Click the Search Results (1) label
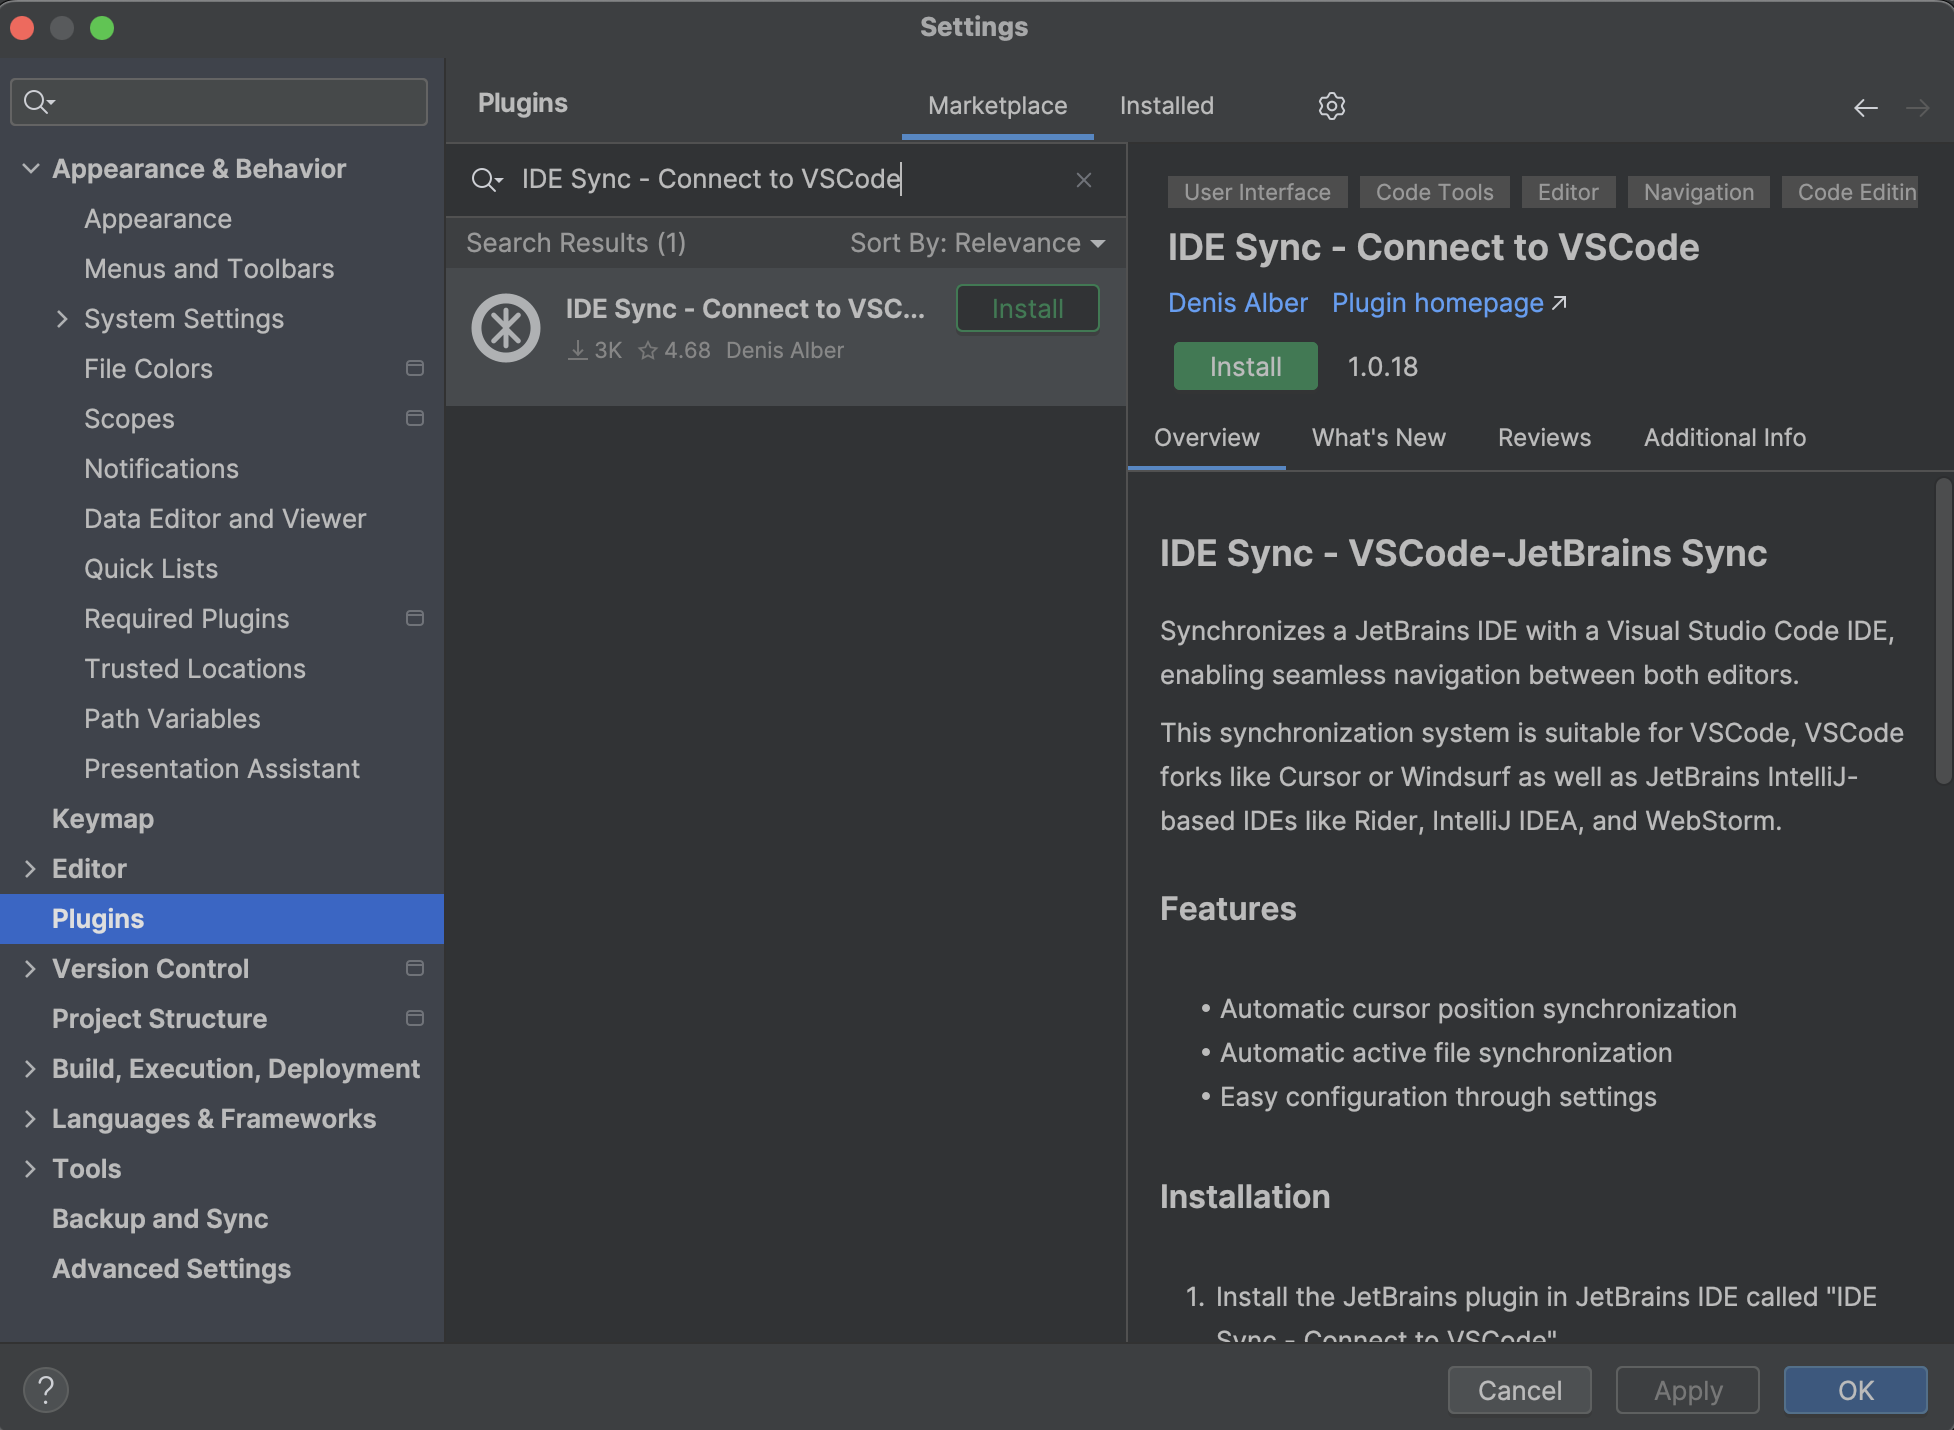This screenshot has width=1954, height=1430. [x=576, y=243]
